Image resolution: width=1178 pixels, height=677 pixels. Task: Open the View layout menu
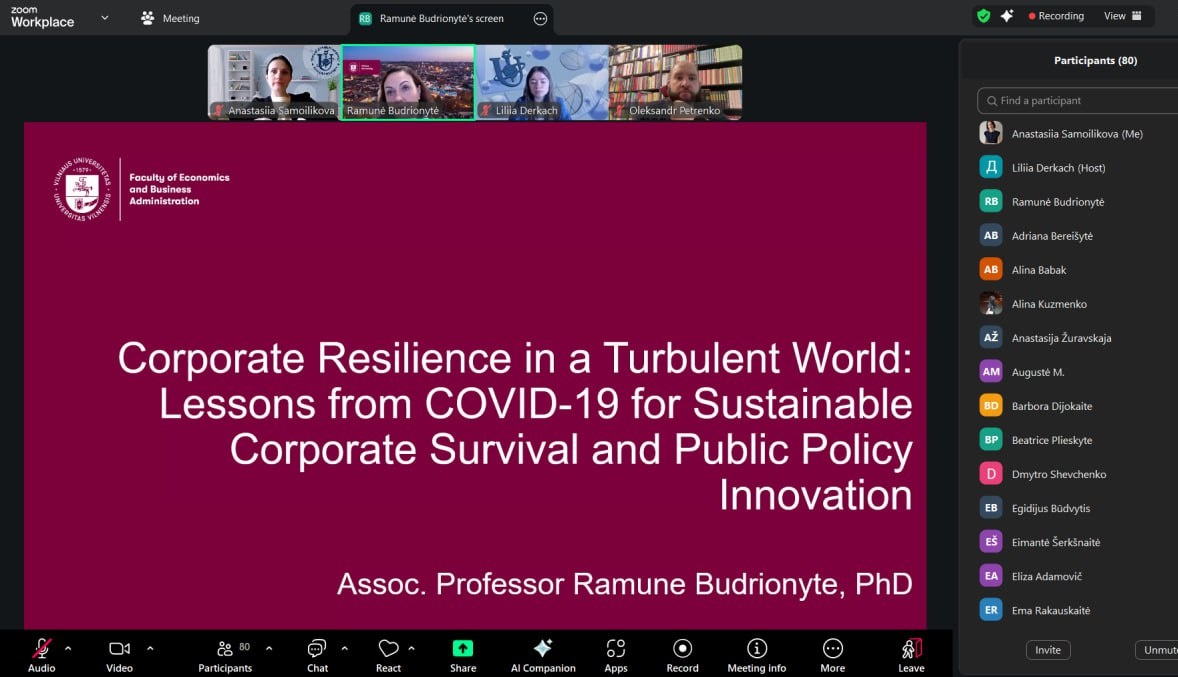[x=1121, y=16]
